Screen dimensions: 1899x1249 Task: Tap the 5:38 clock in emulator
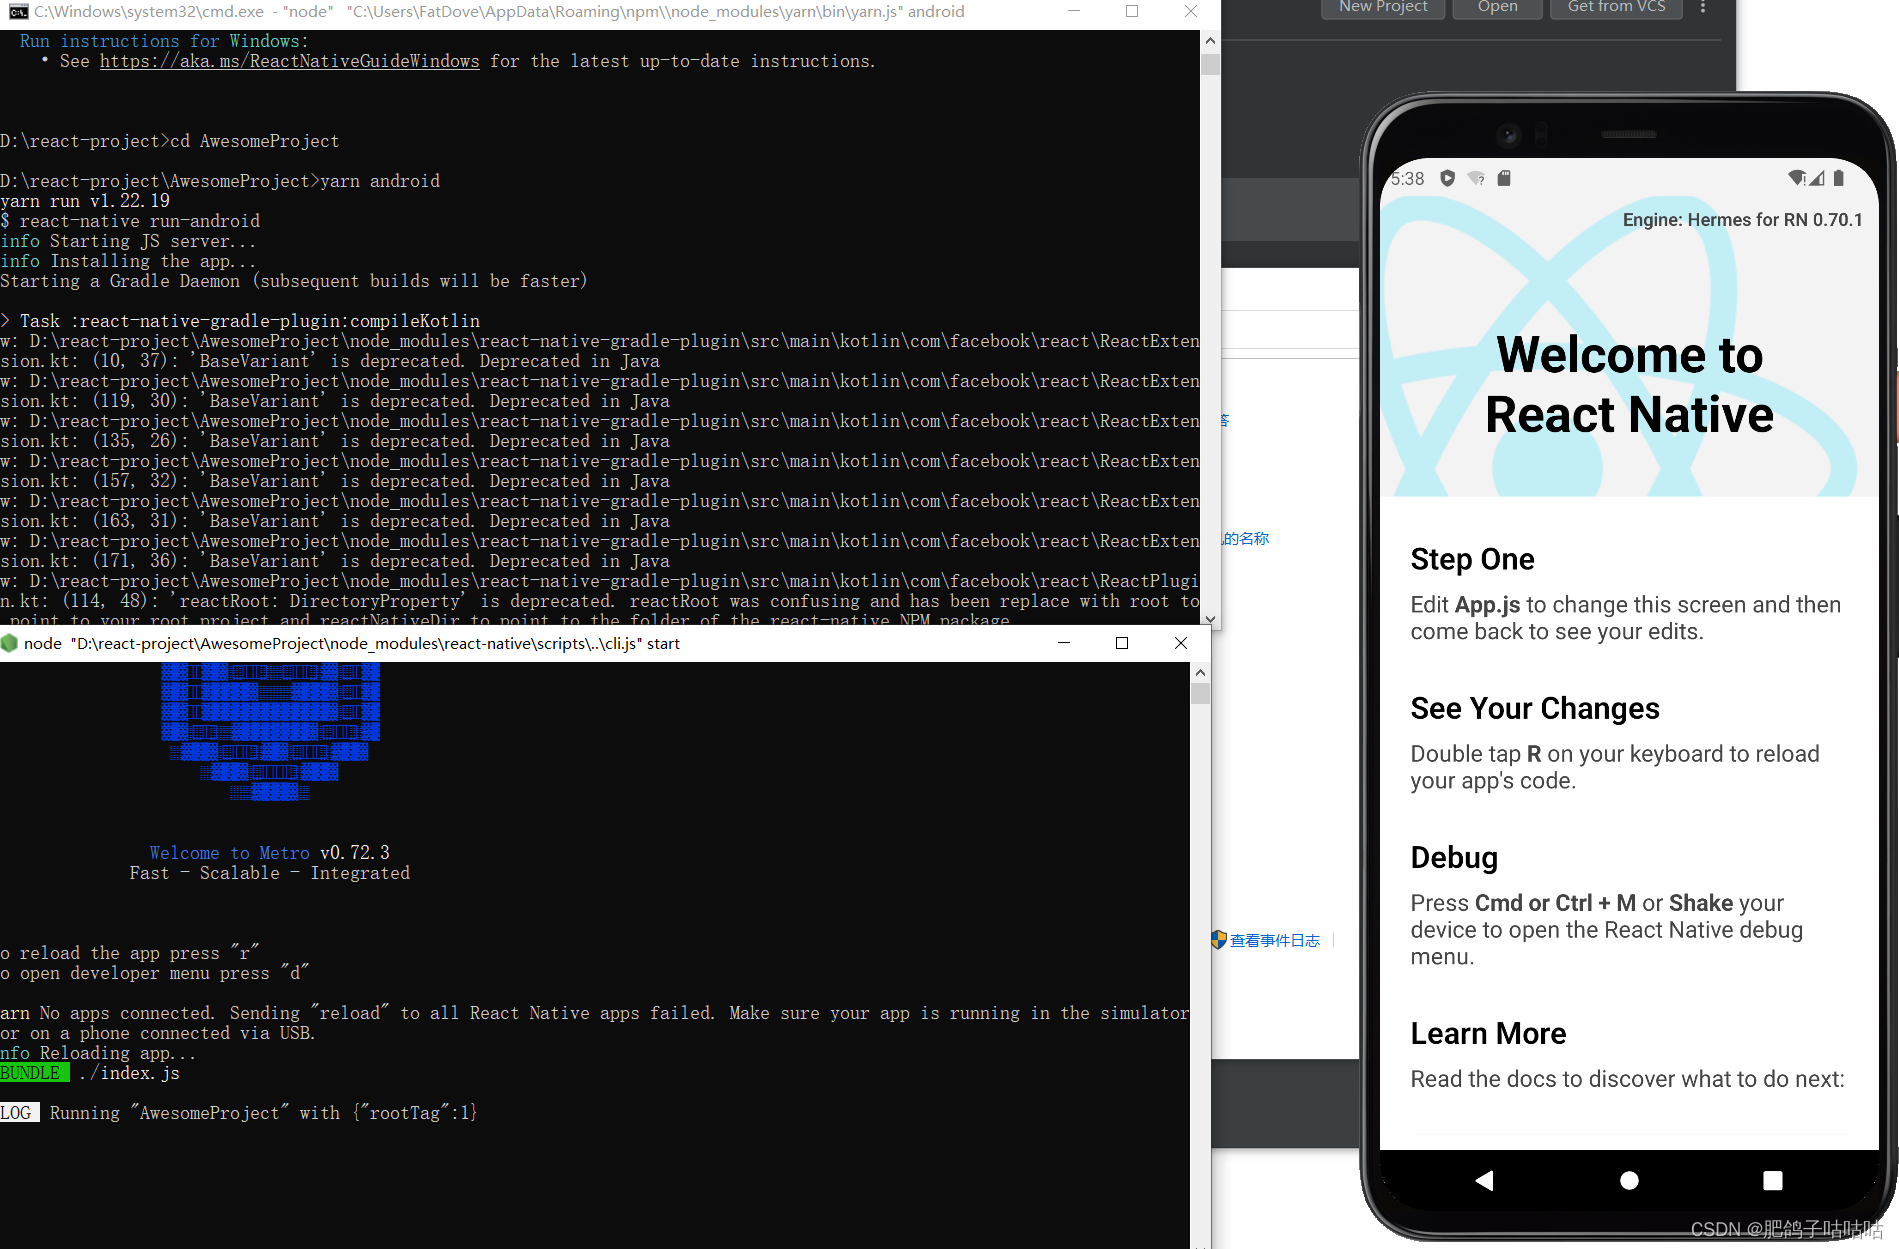tap(1407, 179)
